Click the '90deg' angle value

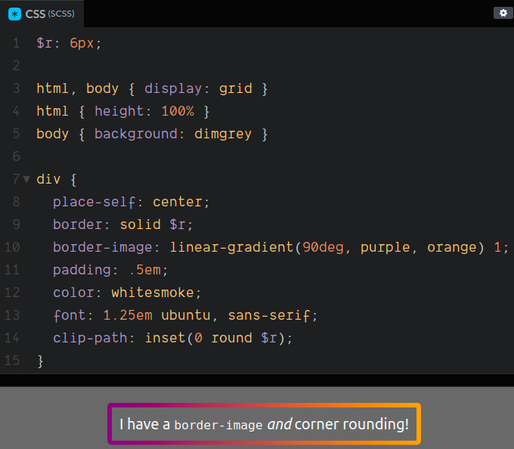(323, 247)
